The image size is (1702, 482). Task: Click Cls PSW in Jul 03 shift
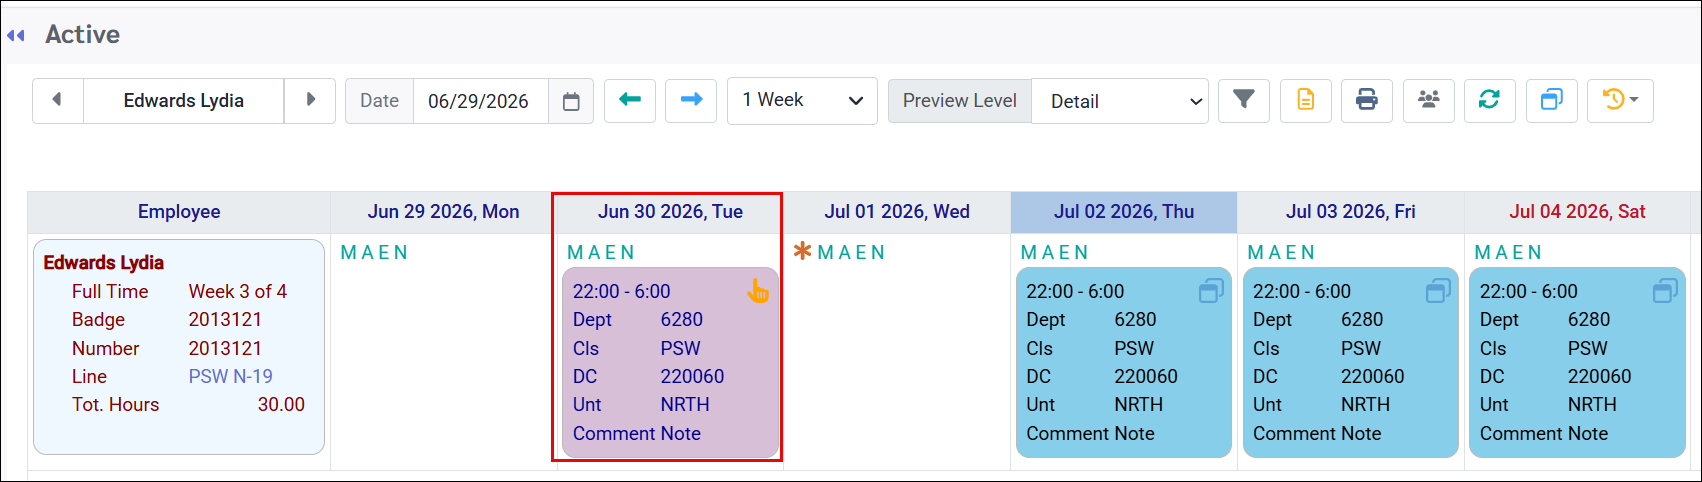click(1317, 349)
